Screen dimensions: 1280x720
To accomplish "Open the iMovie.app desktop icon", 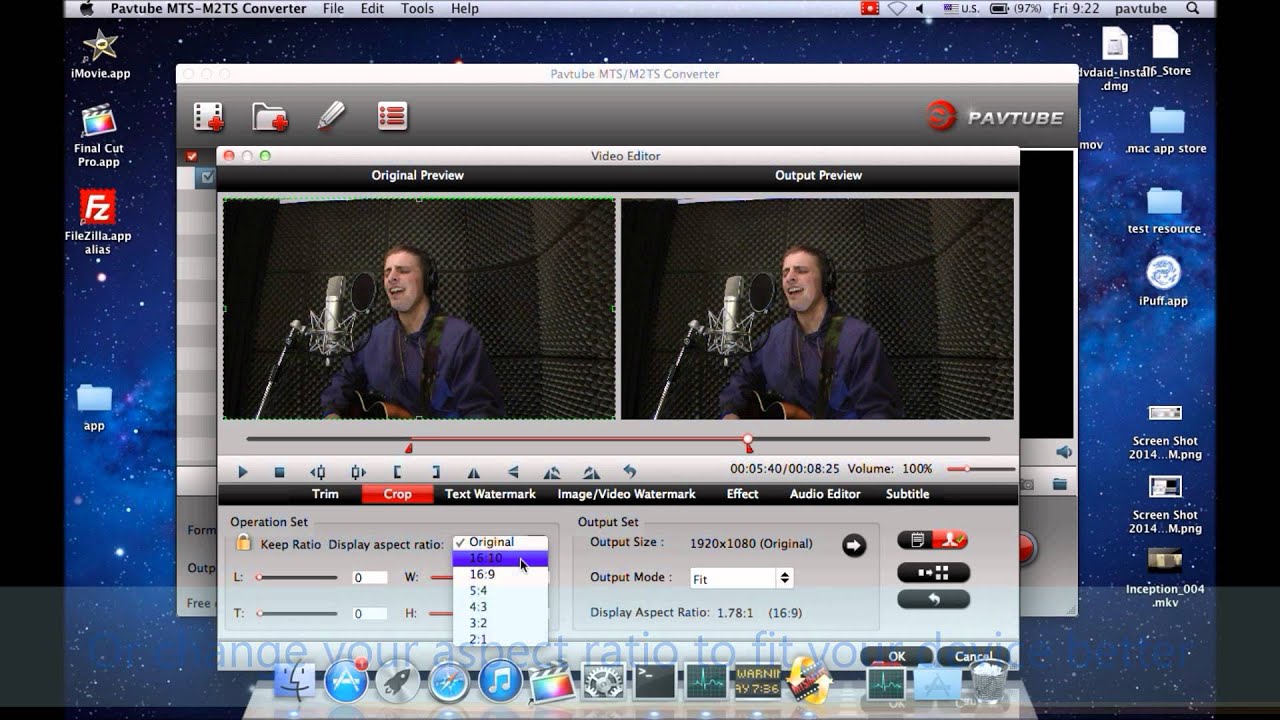I will [100, 54].
